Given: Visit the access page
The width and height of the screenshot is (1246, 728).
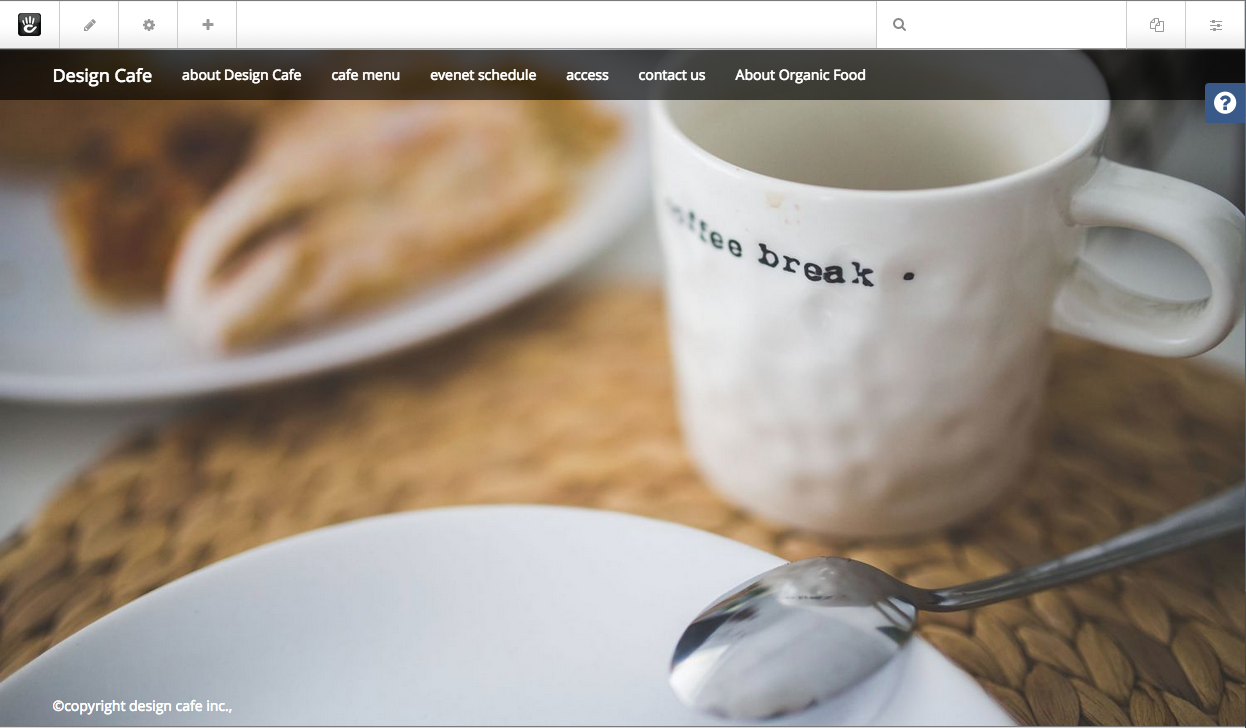Looking at the screenshot, I should [587, 75].
